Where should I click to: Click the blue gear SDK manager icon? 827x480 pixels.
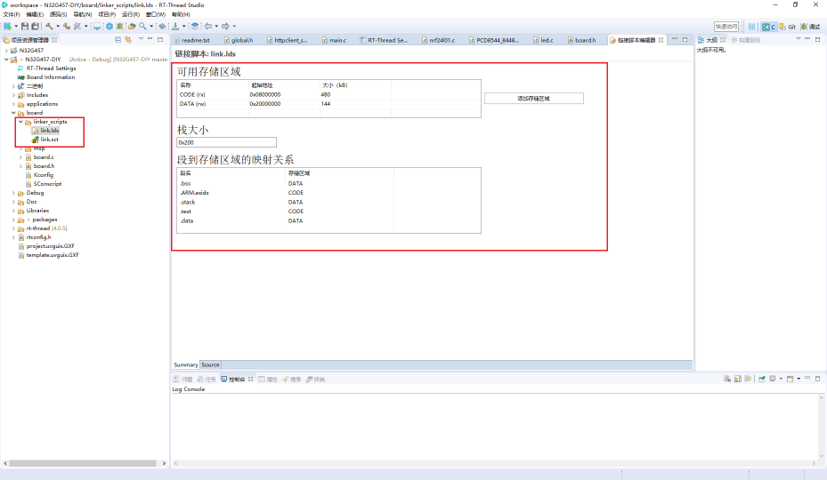[109, 26]
